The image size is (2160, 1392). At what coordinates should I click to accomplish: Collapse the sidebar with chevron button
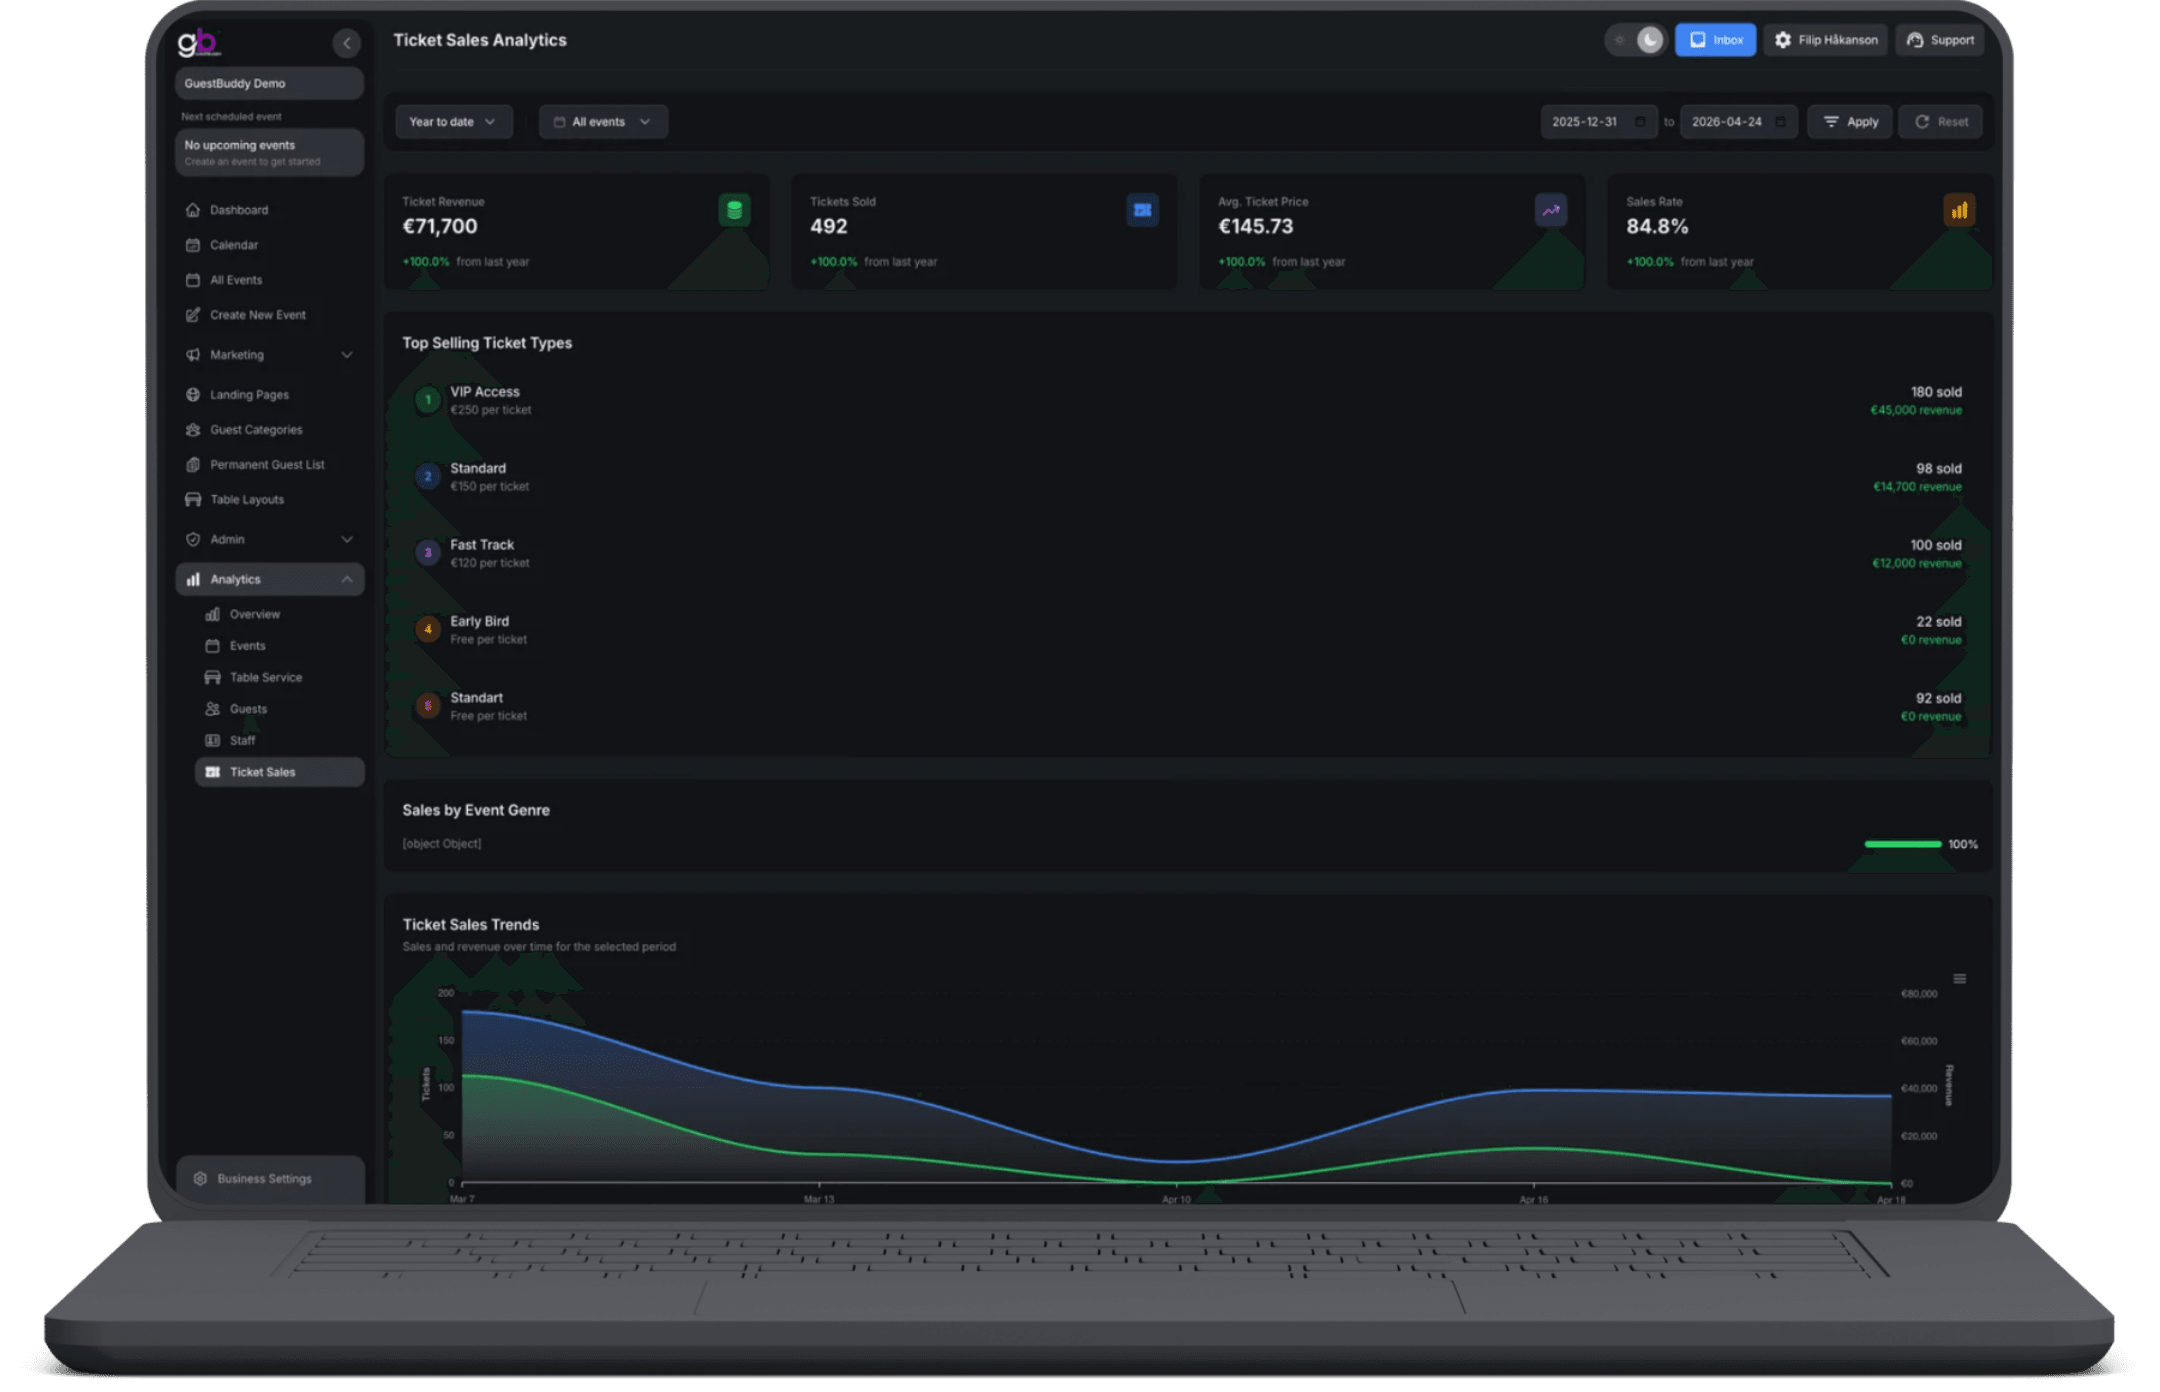pos(346,42)
